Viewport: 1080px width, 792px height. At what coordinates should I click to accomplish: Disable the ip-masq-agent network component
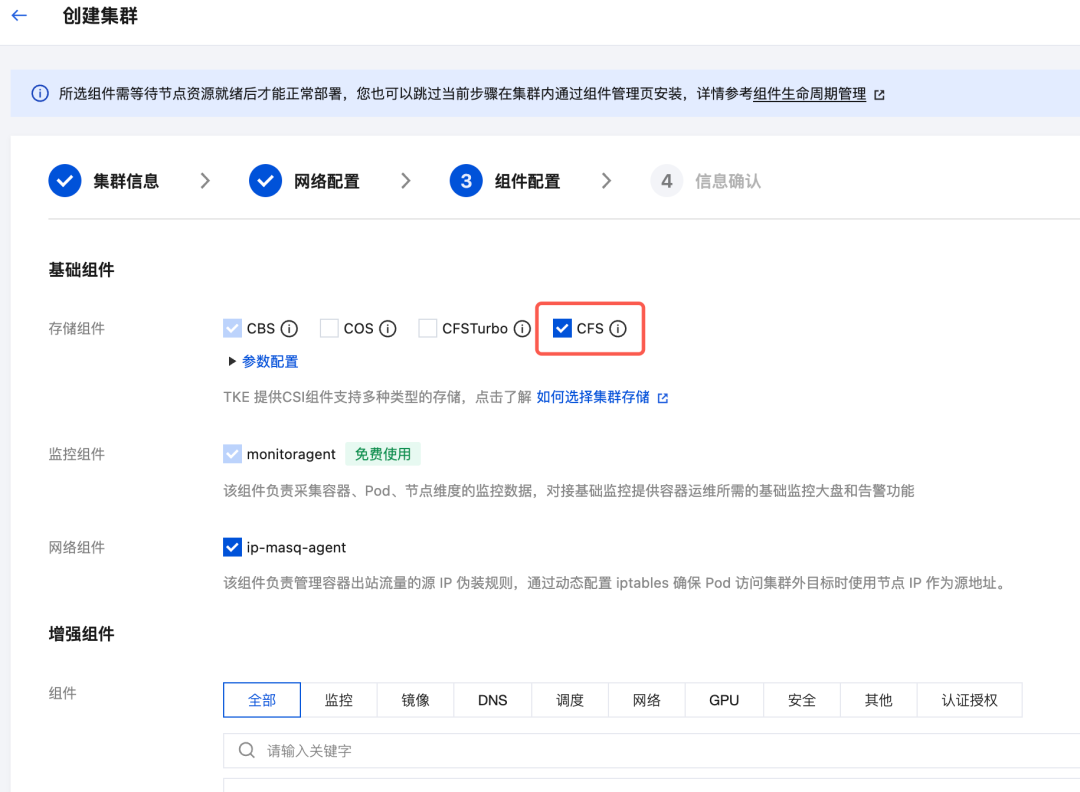pos(232,547)
